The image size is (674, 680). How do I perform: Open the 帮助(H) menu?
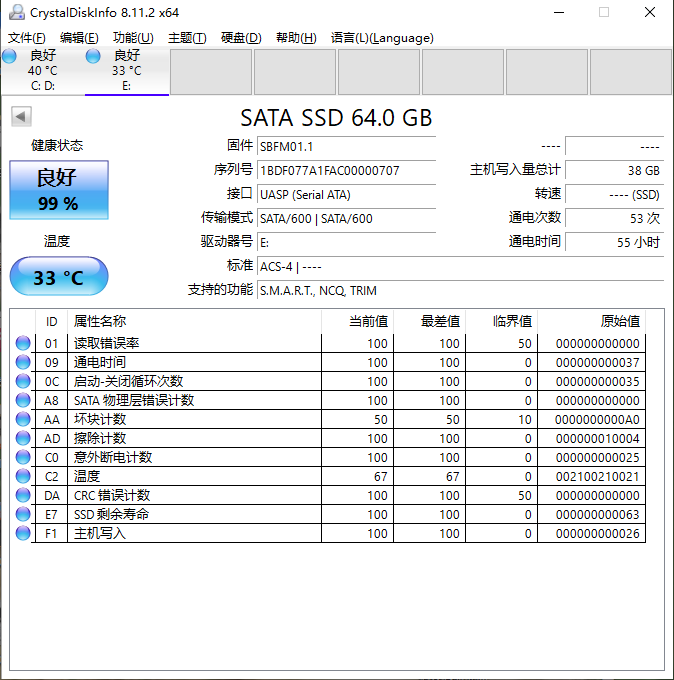coord(296,38)
